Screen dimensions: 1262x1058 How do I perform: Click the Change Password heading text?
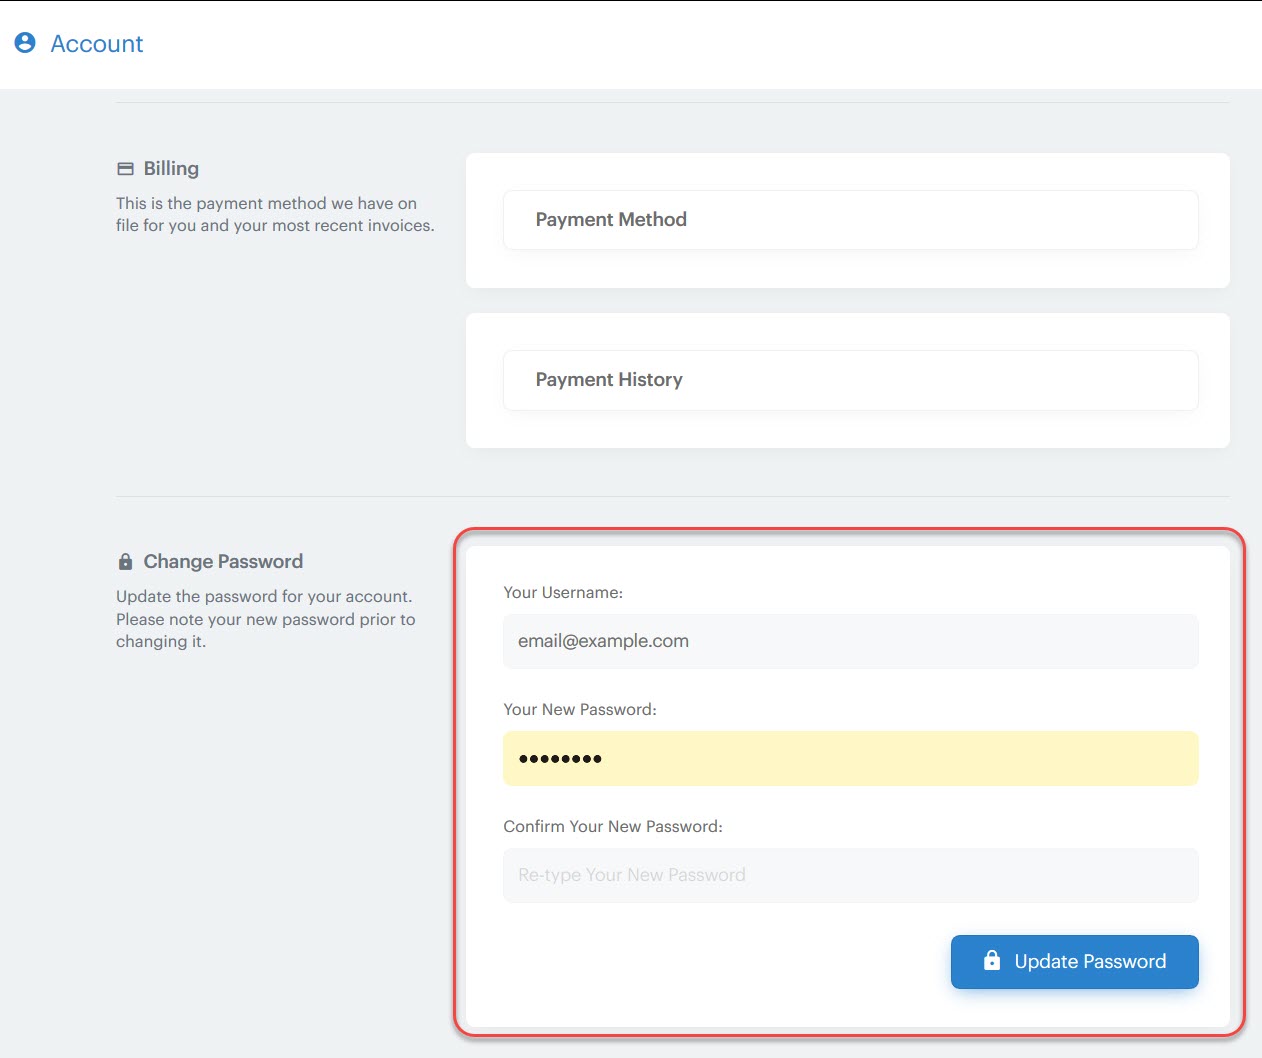223,561
